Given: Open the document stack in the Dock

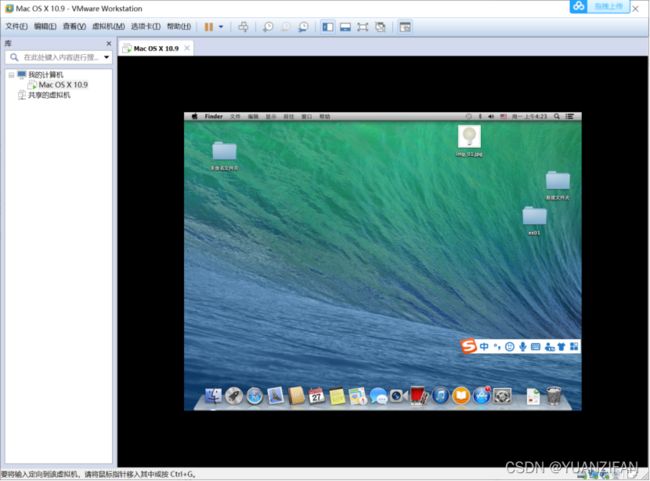Looking at the screenshot, I should click(533, 396).
